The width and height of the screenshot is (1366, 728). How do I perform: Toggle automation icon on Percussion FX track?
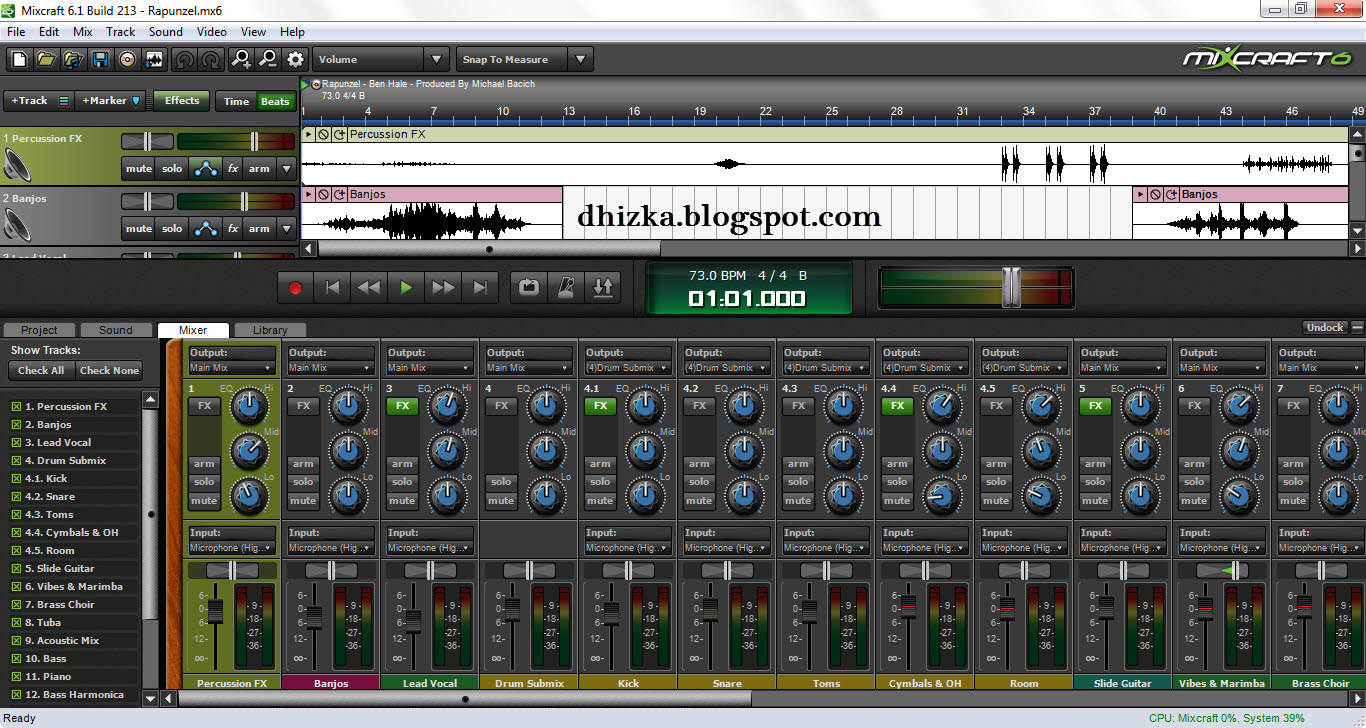(206, 168)
